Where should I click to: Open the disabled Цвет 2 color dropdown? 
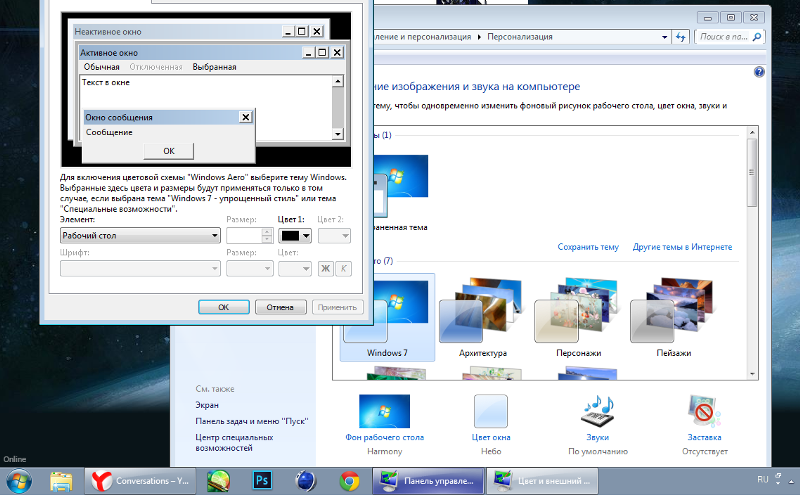click(334, 236)
